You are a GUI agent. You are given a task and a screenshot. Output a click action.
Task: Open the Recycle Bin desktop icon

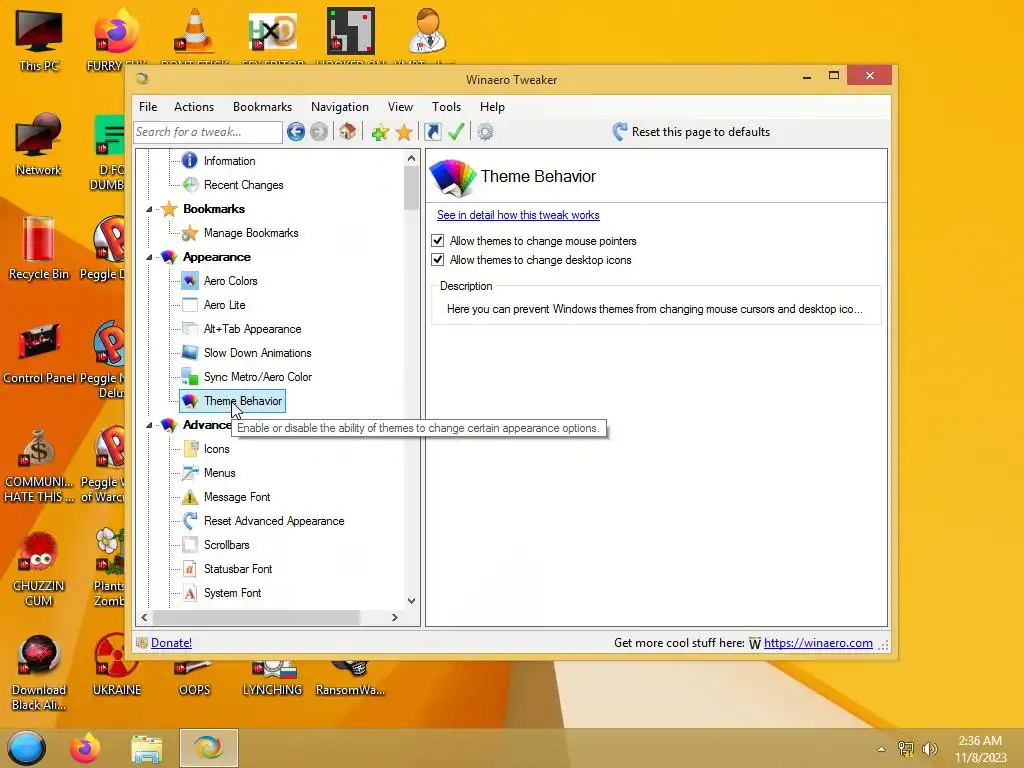(39, 248)
